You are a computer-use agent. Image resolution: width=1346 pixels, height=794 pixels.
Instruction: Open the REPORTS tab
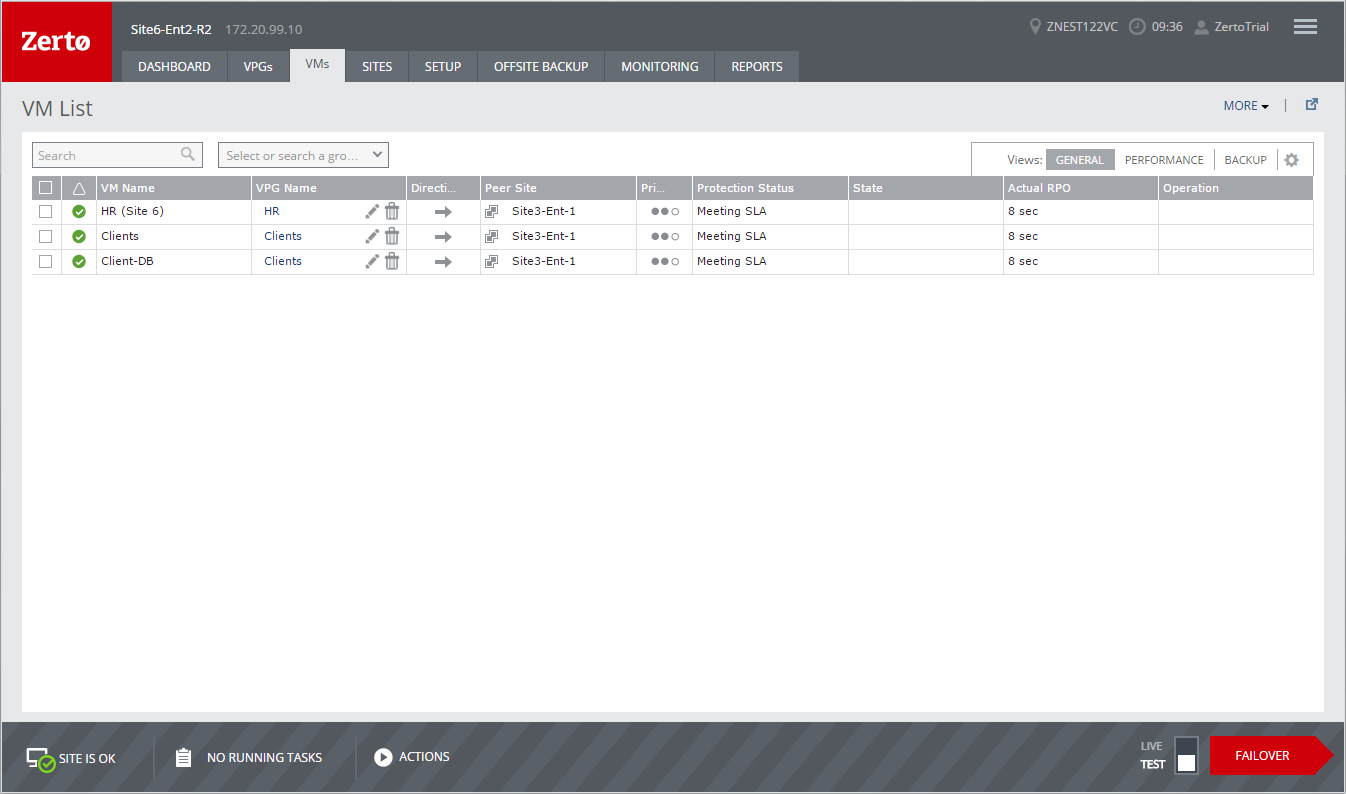click(x=757, y=67)
